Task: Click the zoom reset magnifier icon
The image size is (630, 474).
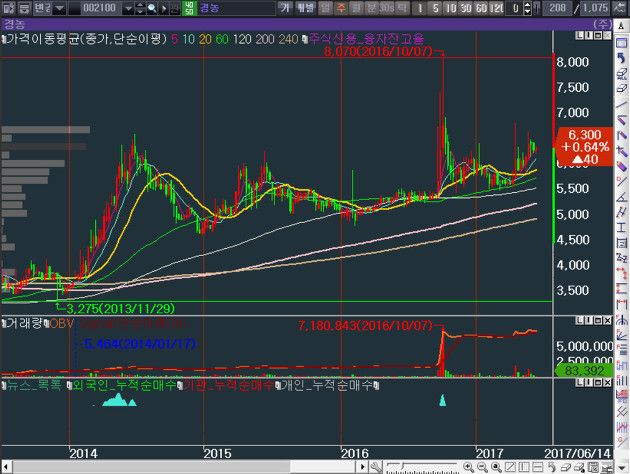Action: pyautogui.click(x=496, y=467)
